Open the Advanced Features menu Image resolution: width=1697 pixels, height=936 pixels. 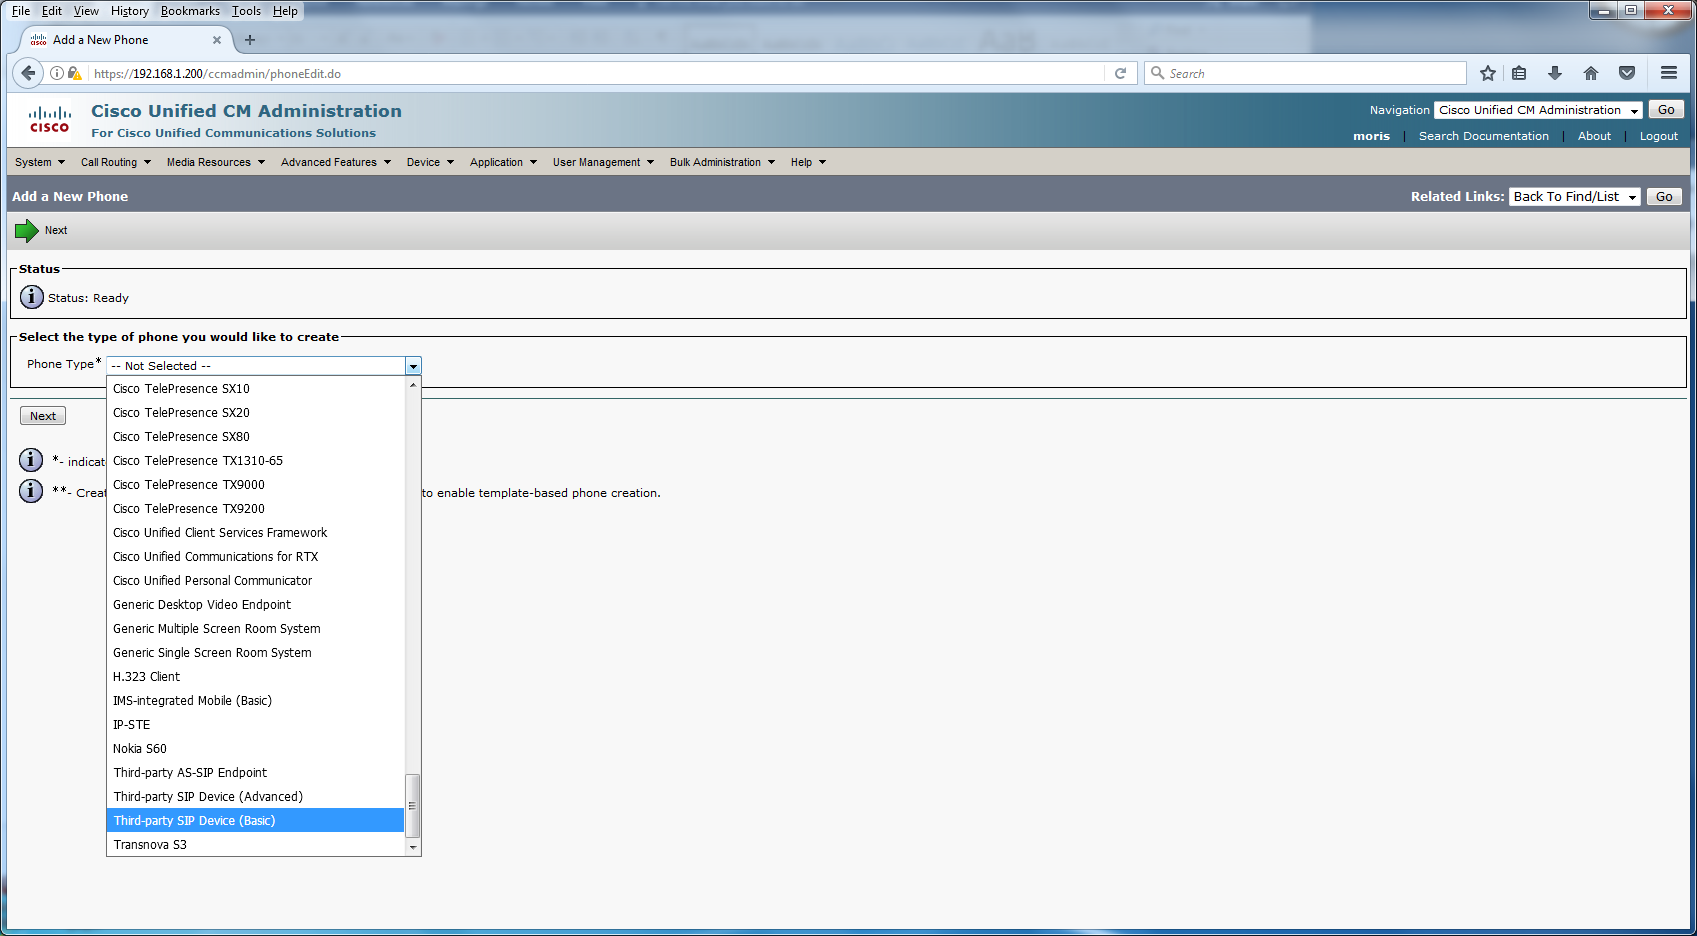point(336,162)
